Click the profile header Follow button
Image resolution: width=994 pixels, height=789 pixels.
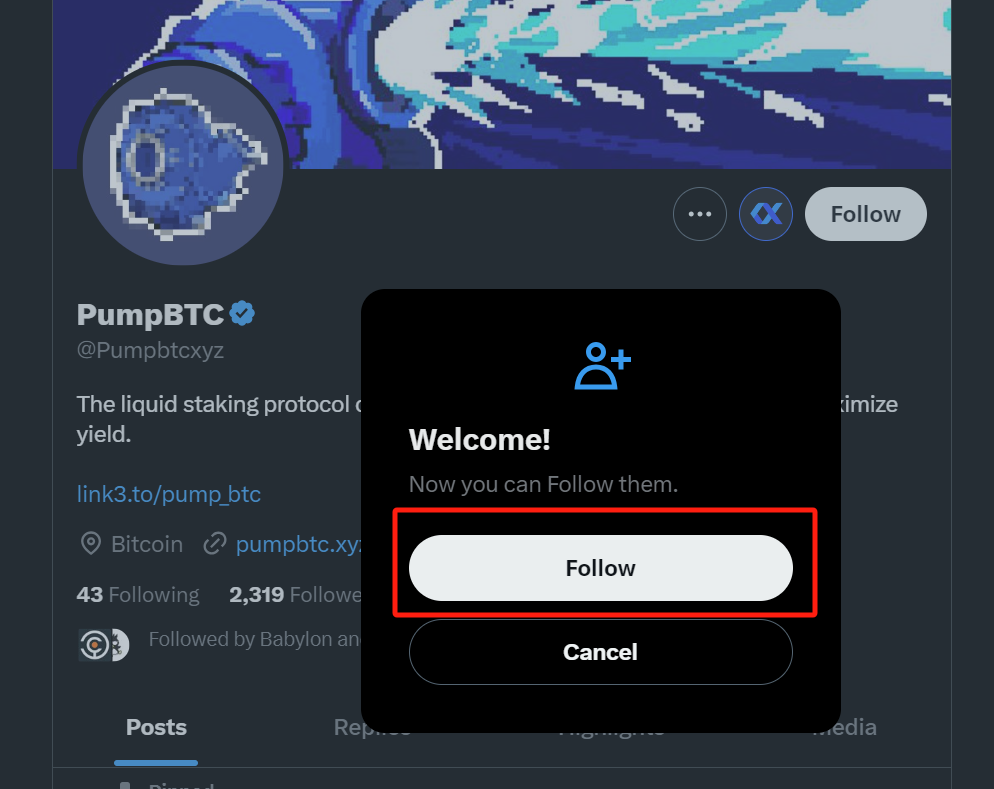click(865, 214)
